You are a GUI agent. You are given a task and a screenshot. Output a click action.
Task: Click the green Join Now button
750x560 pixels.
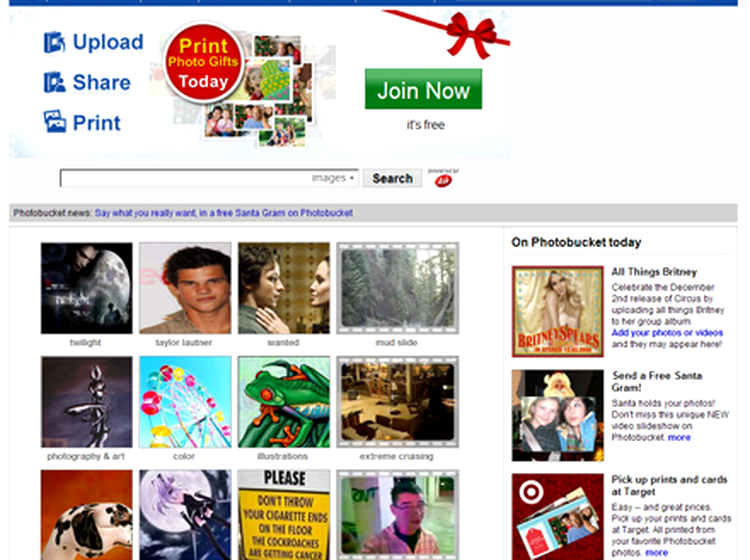[423, 89]
